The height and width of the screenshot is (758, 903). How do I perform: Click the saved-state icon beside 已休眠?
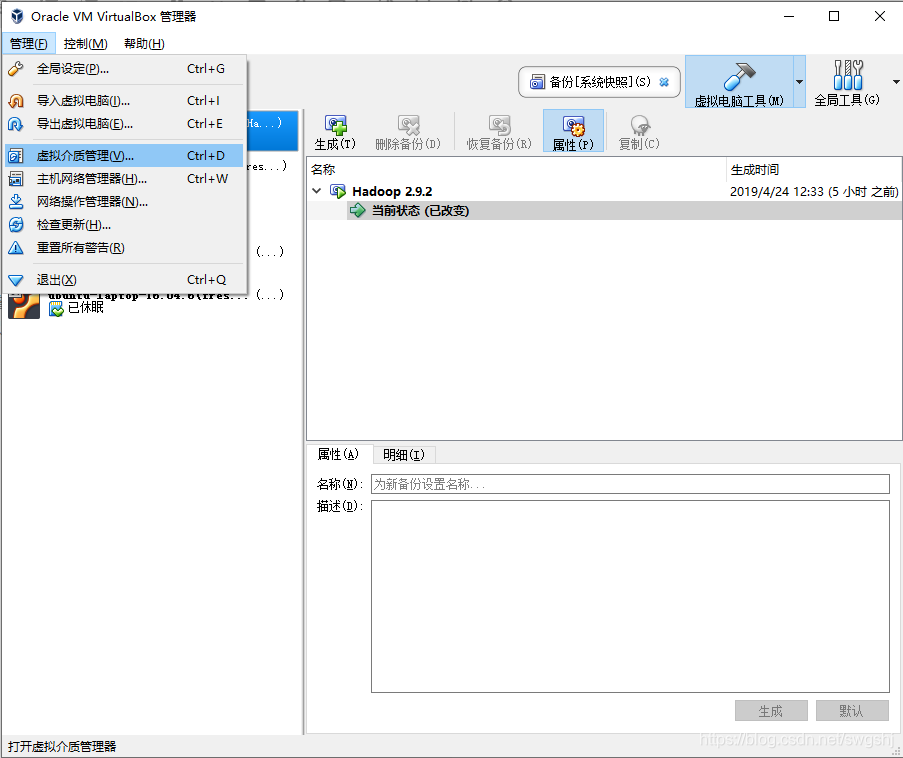click(56, 309)
